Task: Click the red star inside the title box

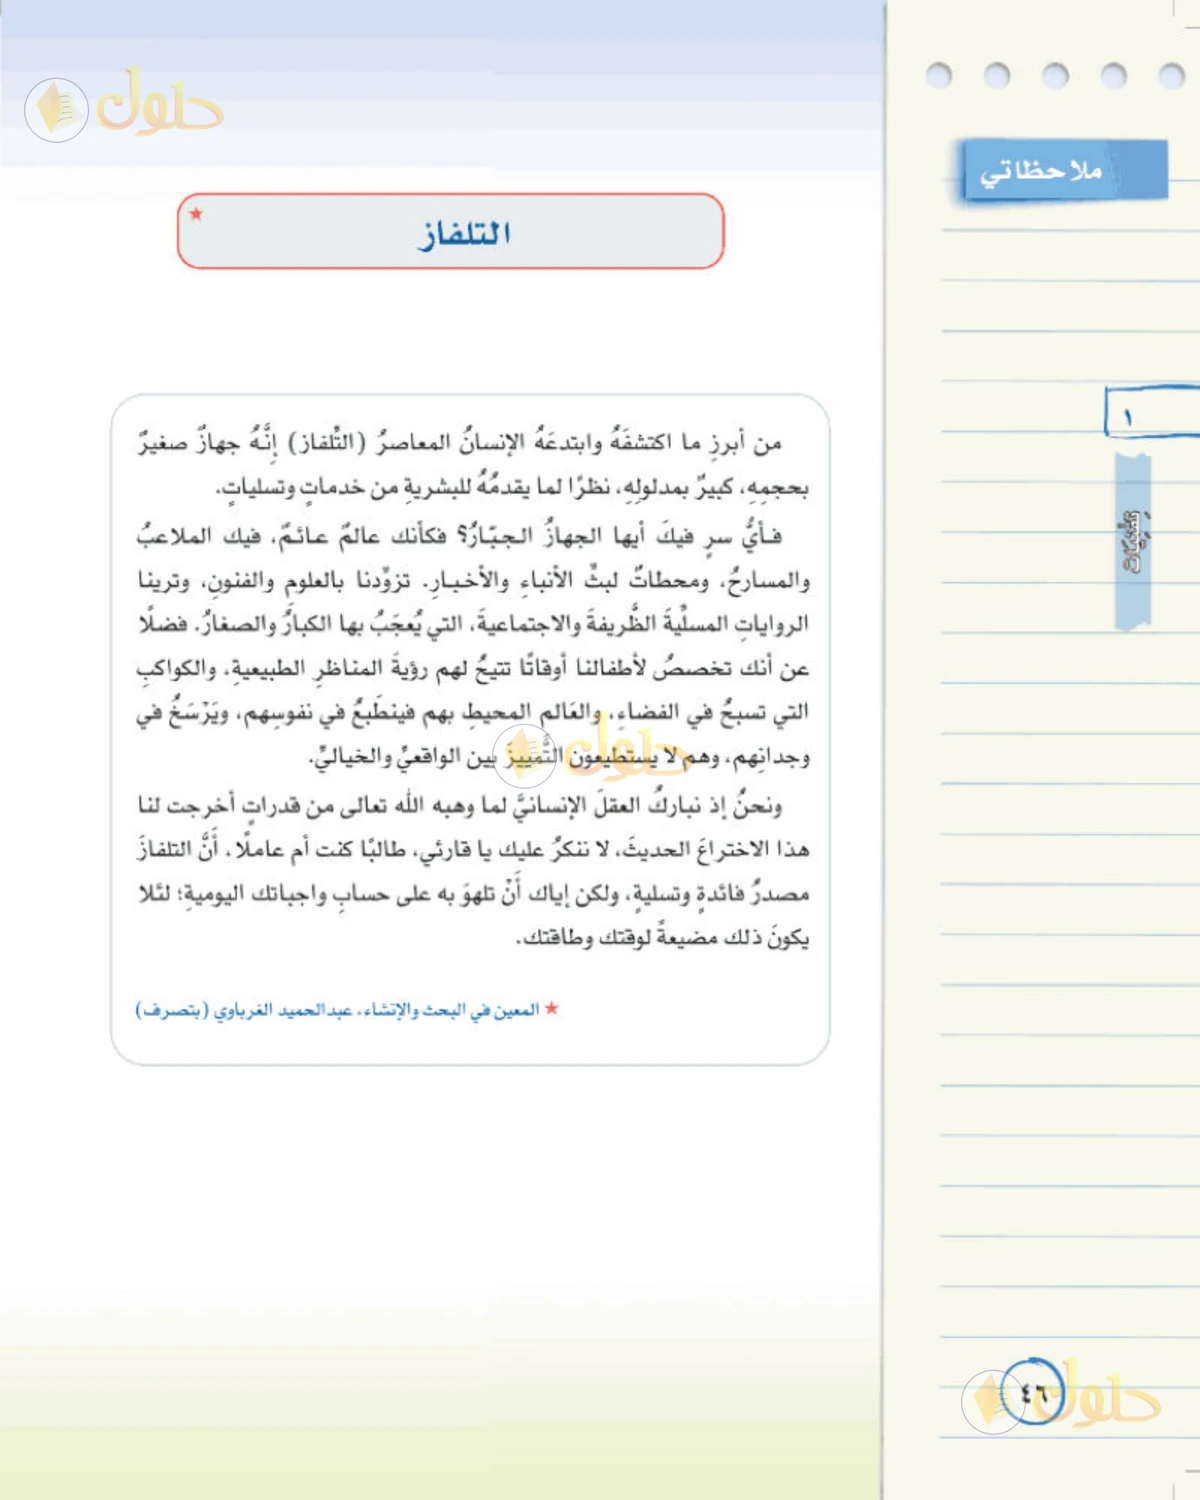Action: tap(196, 213)
